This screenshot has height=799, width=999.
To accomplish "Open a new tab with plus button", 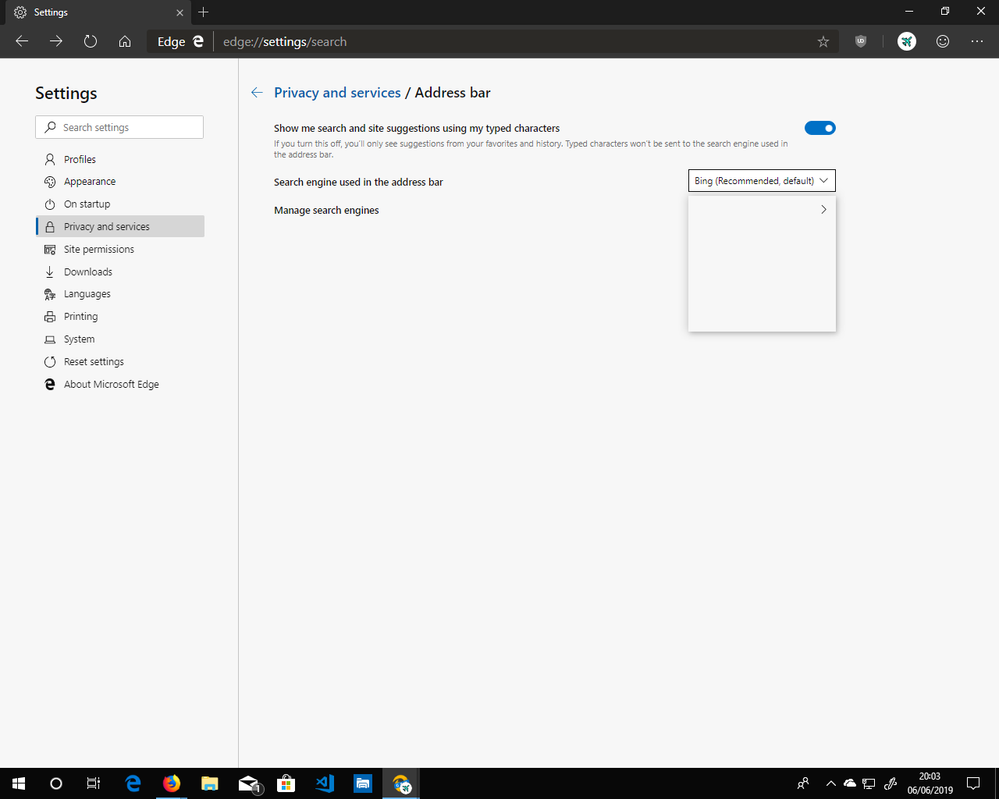I will pos(203,12).
